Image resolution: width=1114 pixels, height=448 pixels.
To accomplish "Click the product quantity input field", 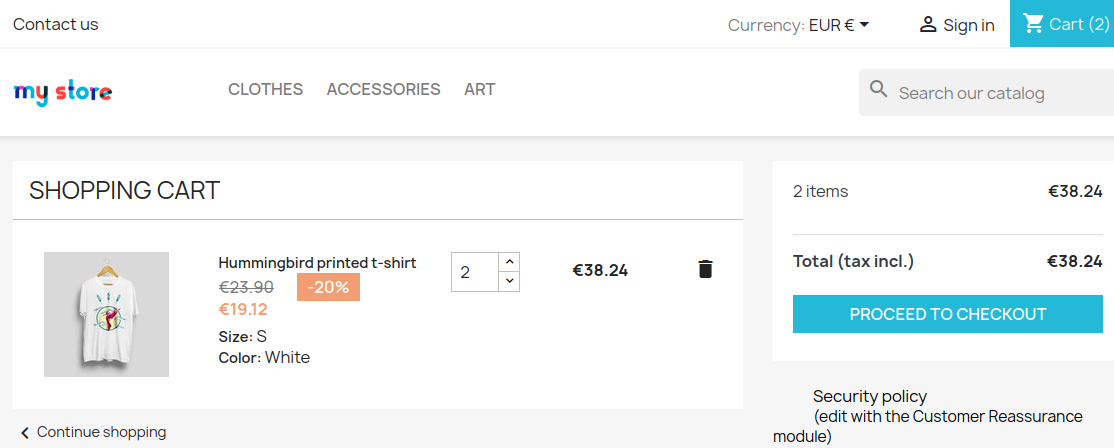I will 474,271.
